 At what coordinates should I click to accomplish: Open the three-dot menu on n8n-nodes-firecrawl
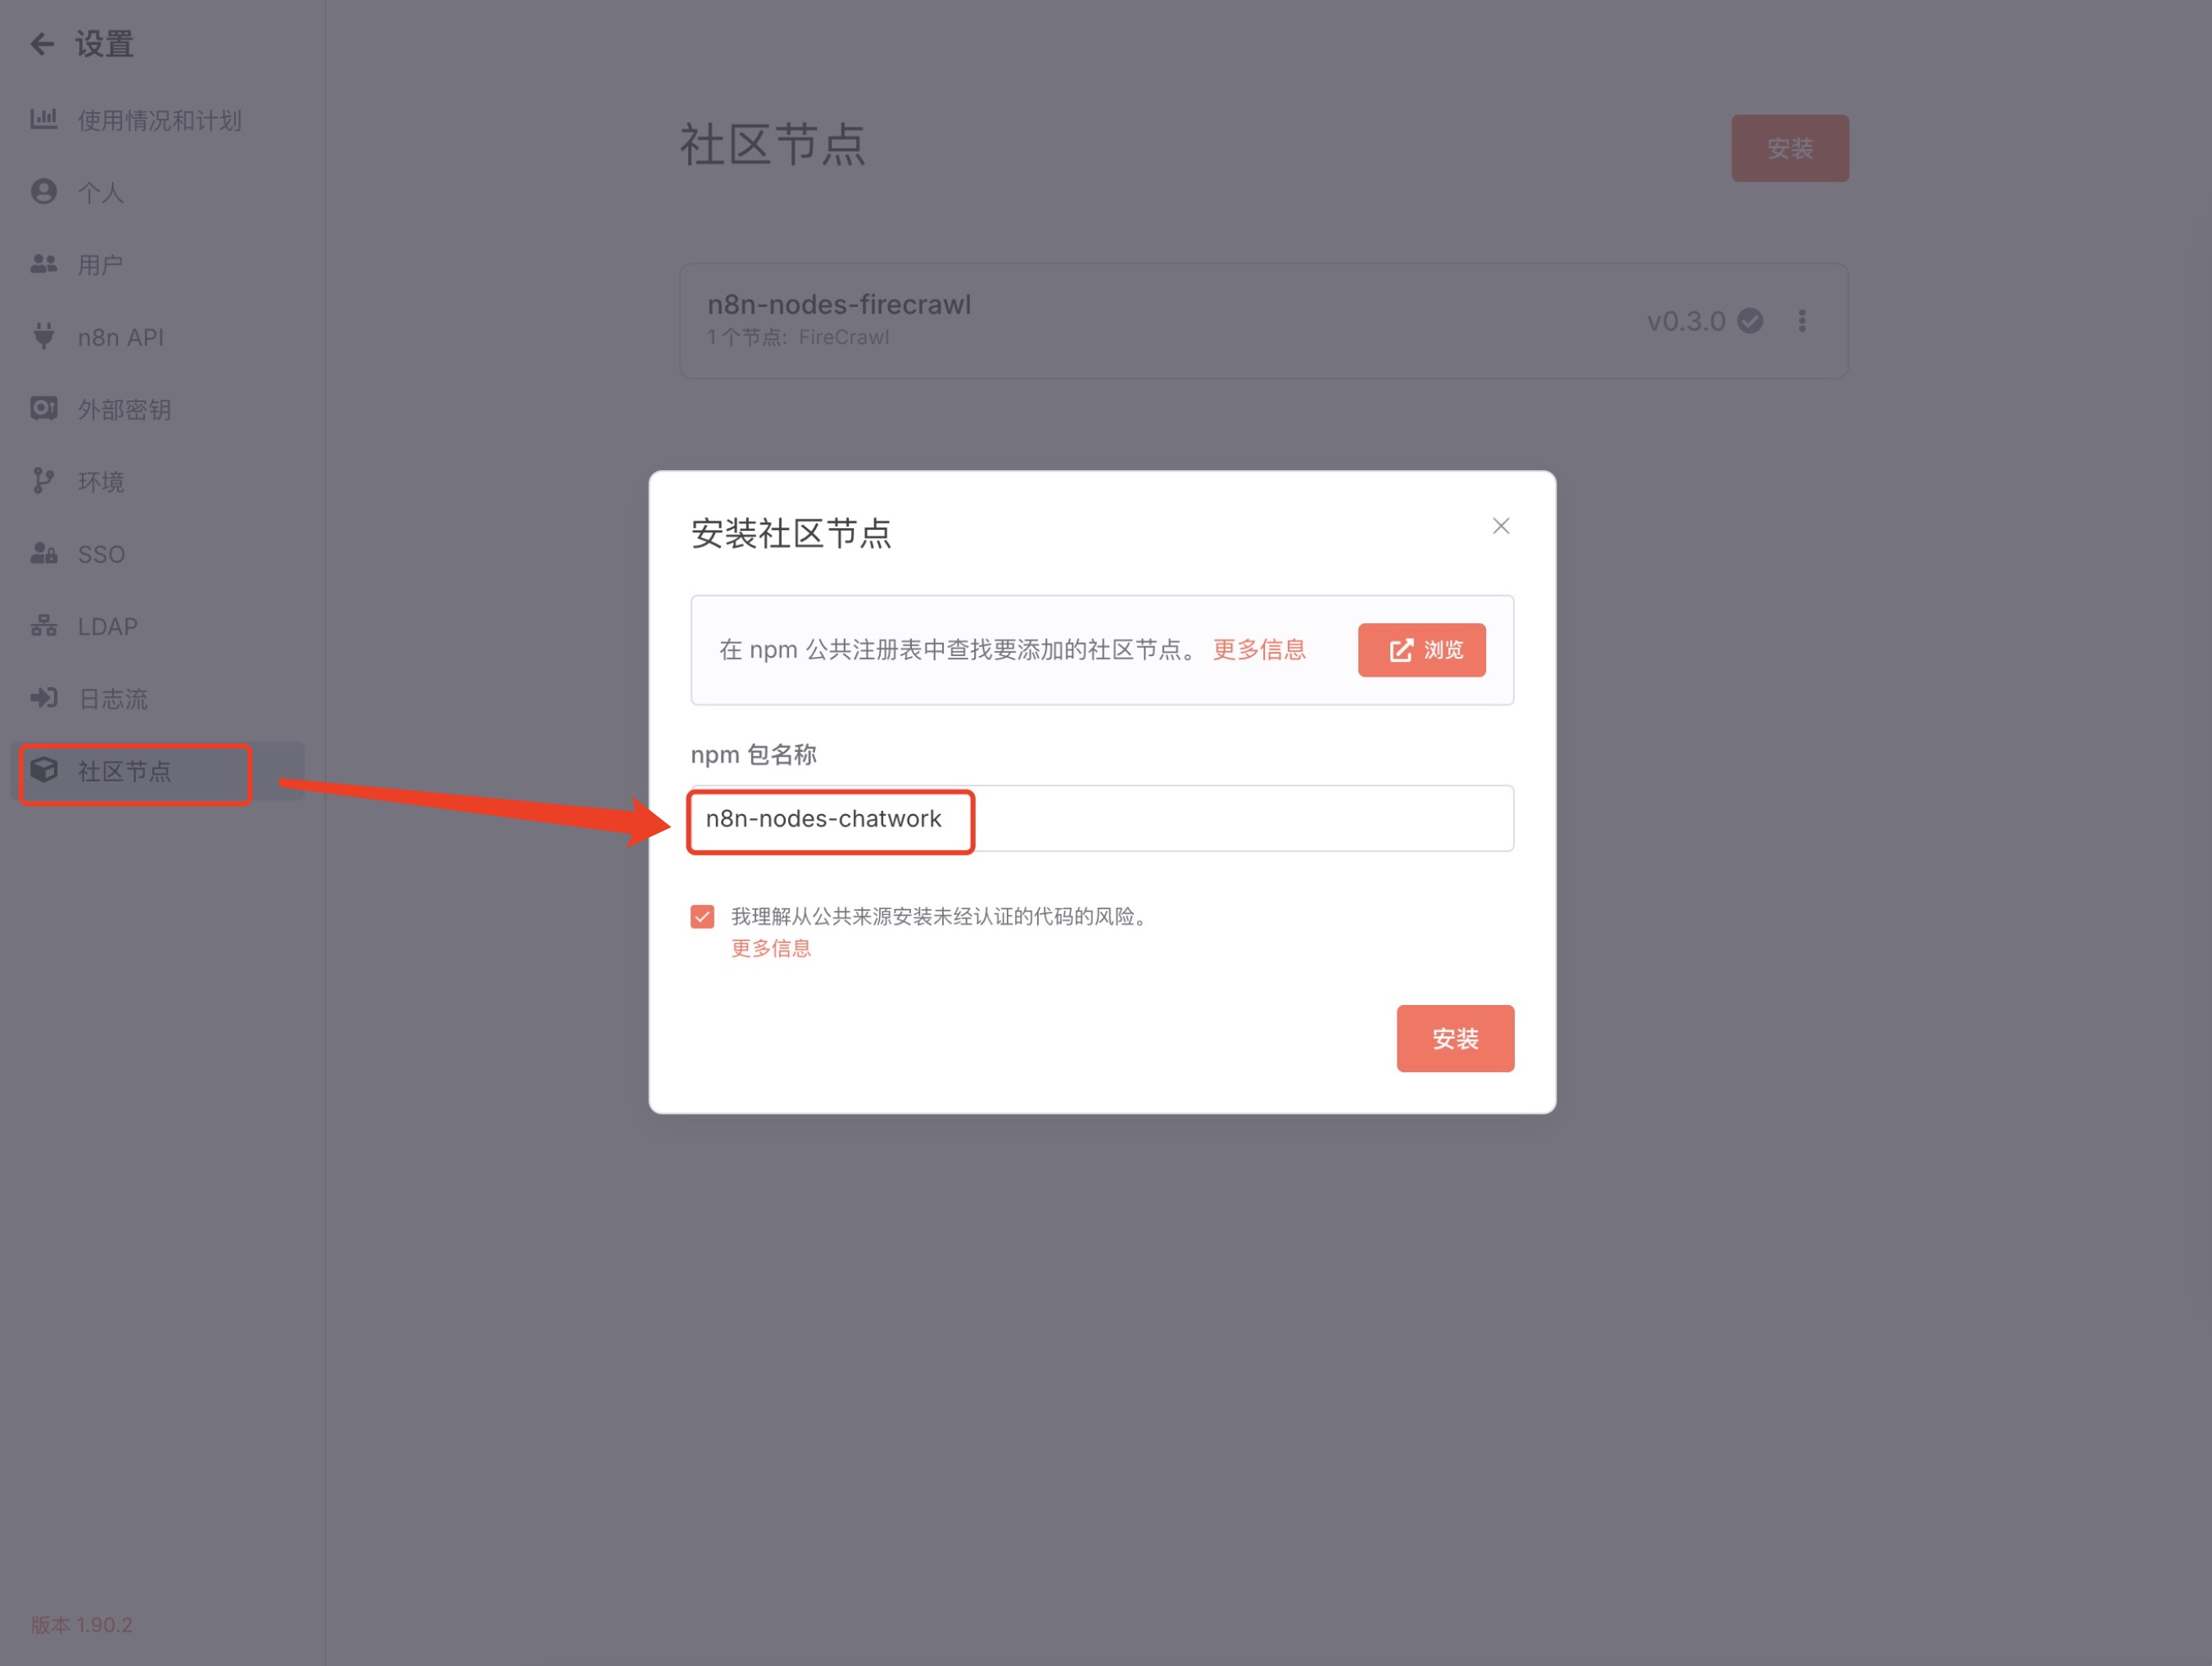[x=1803, y=321]
